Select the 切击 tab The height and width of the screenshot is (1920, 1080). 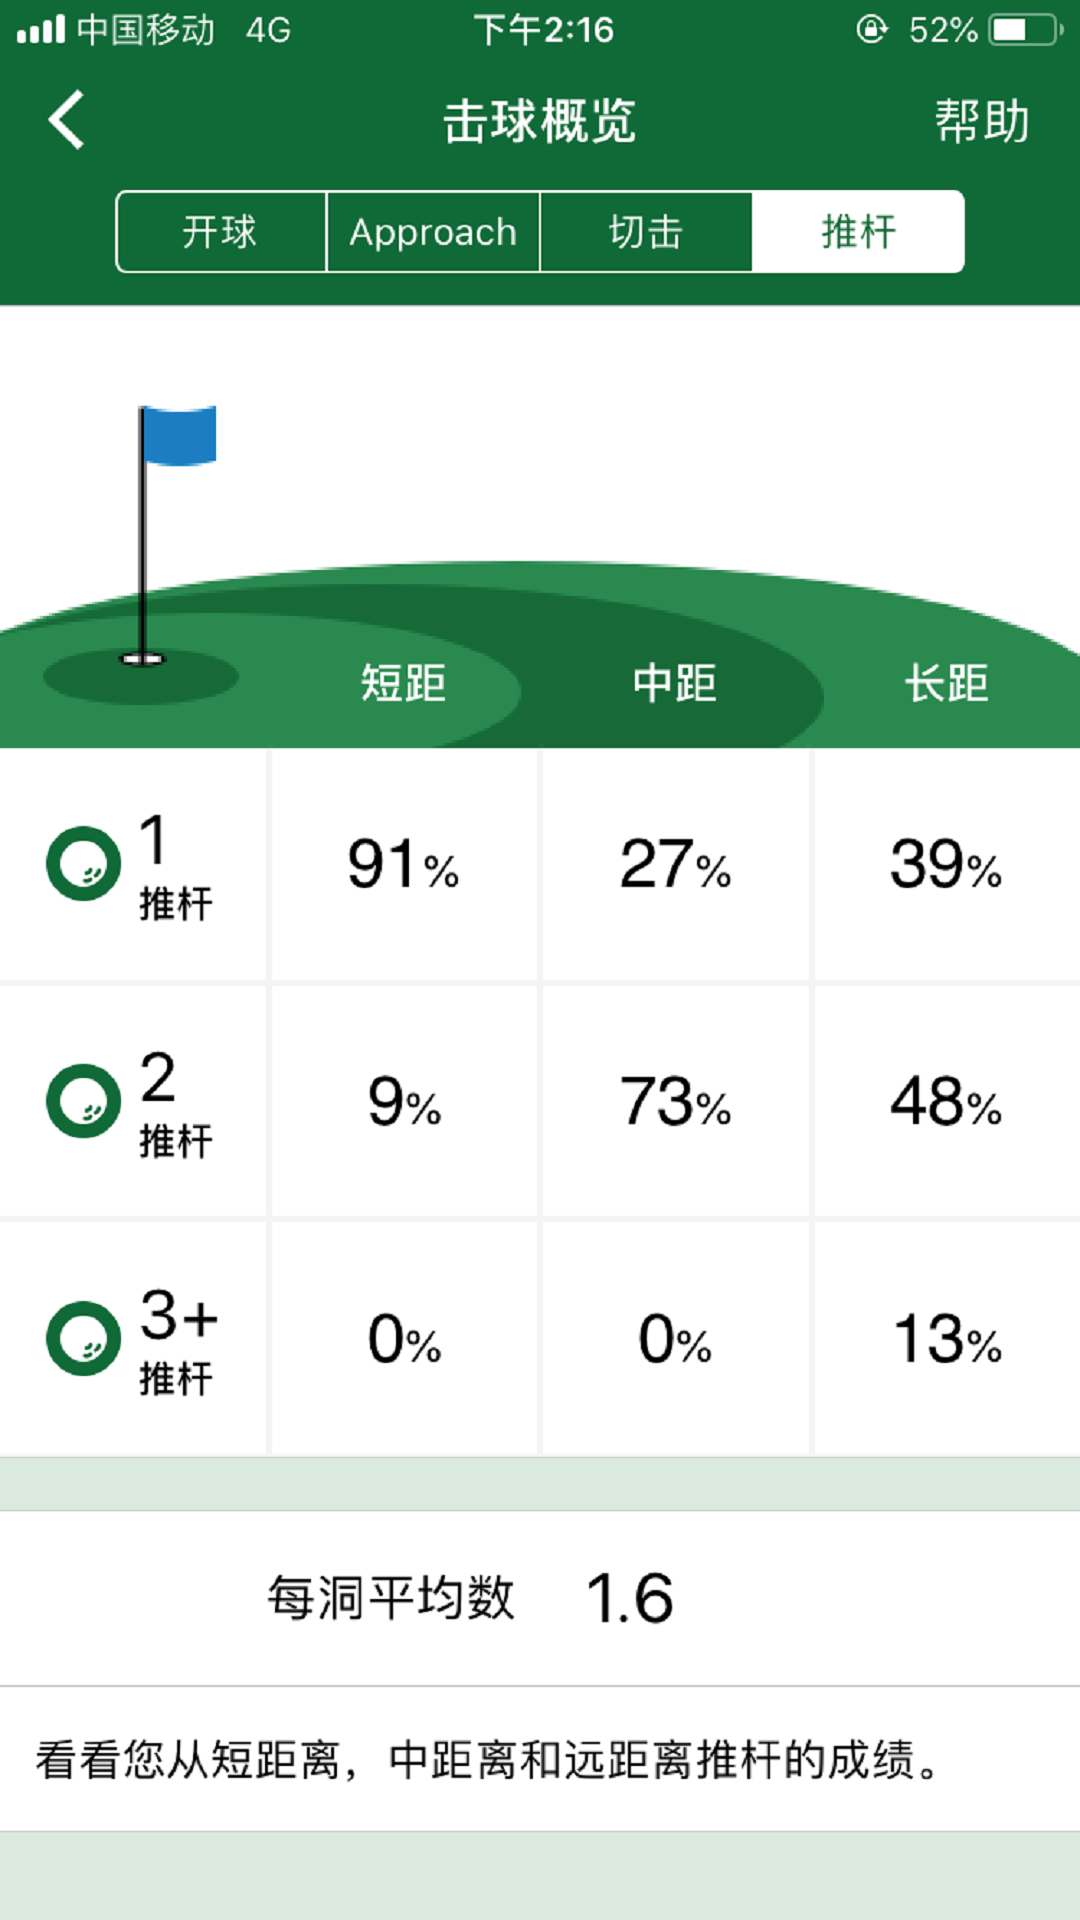tap(646, 232)
